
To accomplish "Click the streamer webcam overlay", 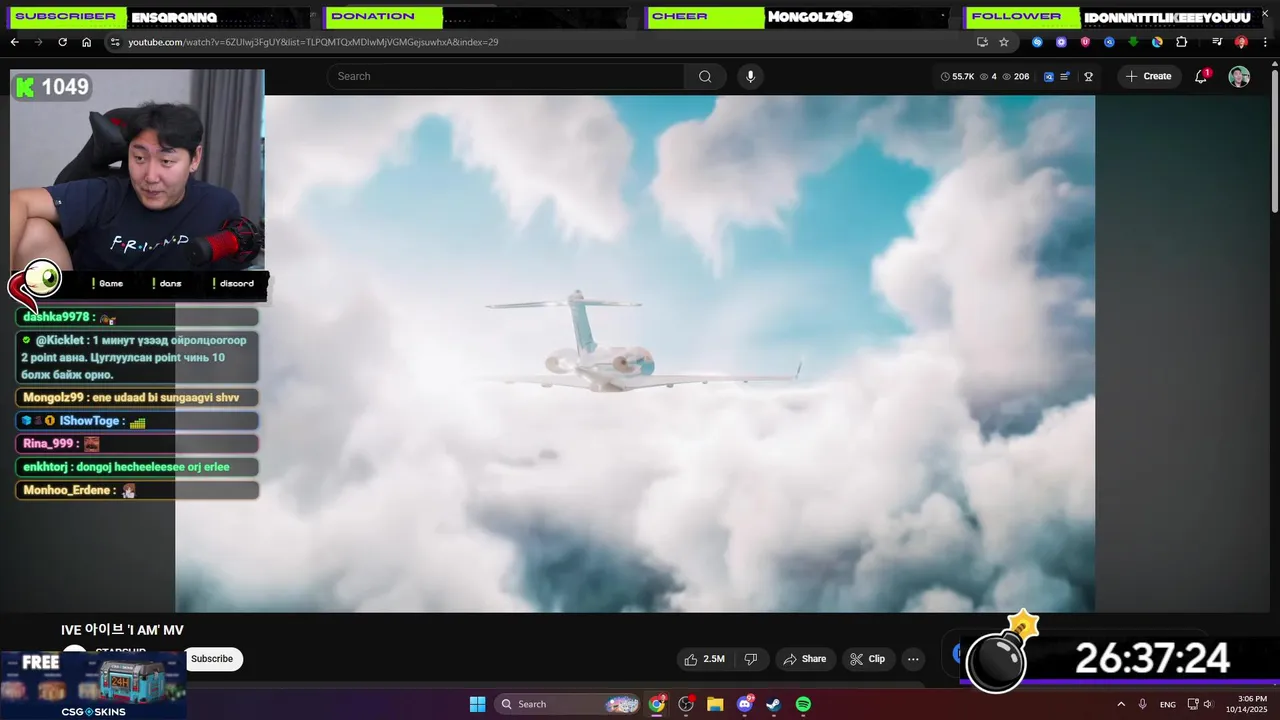I will click(138, 170).
